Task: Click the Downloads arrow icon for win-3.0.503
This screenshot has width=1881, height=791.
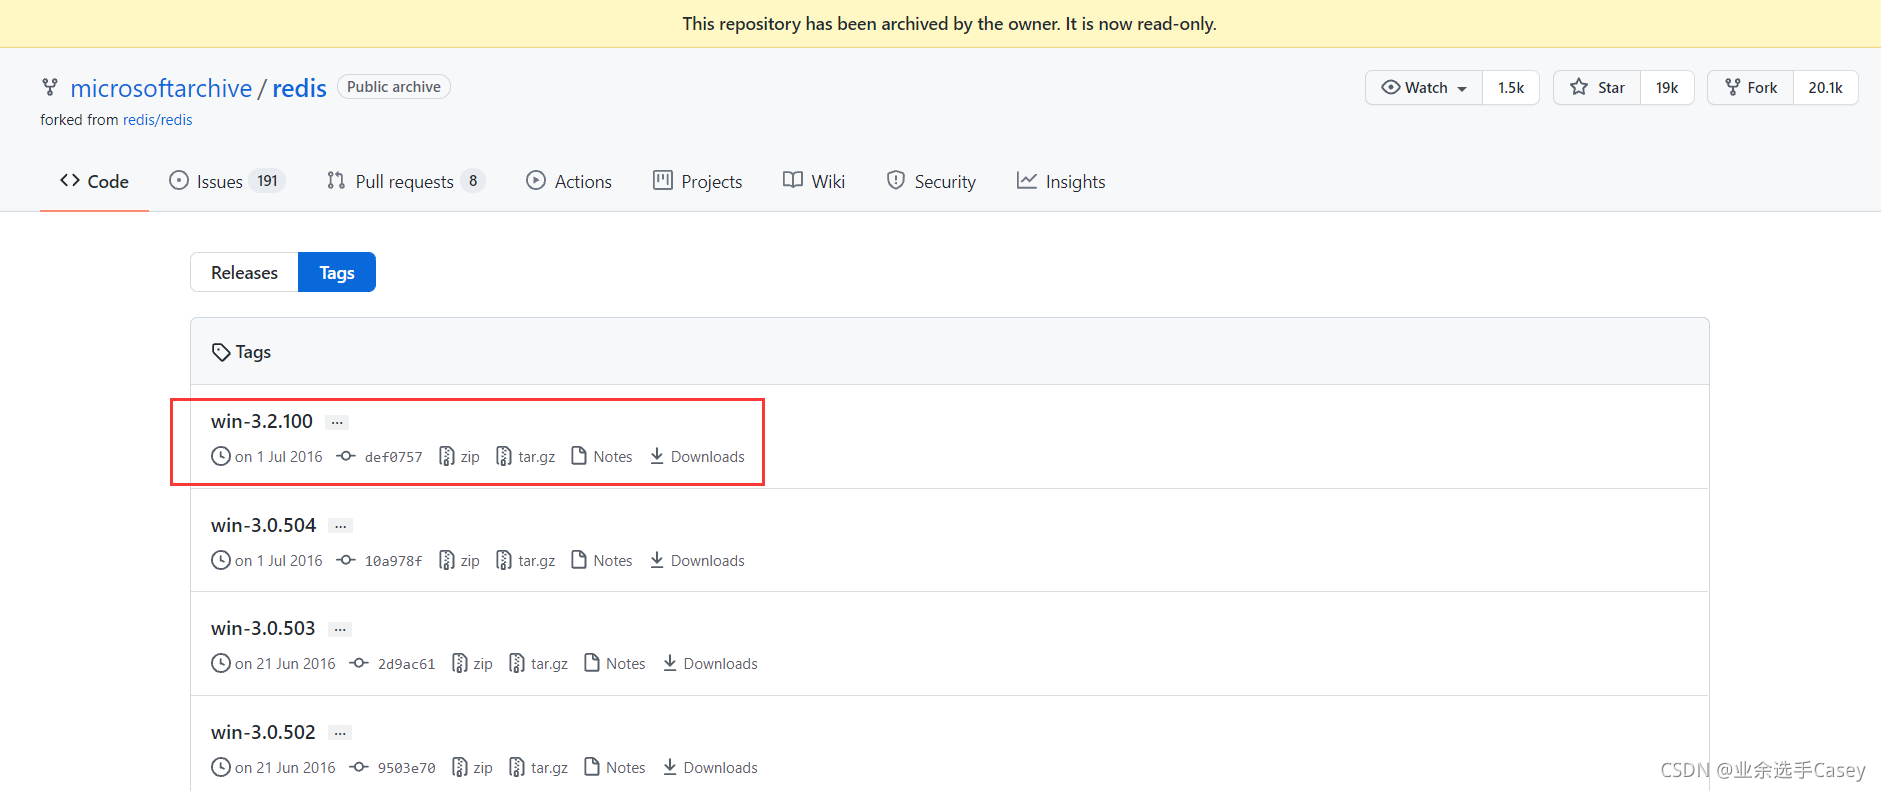Action: pyautogui.click(x=670, y=663)
